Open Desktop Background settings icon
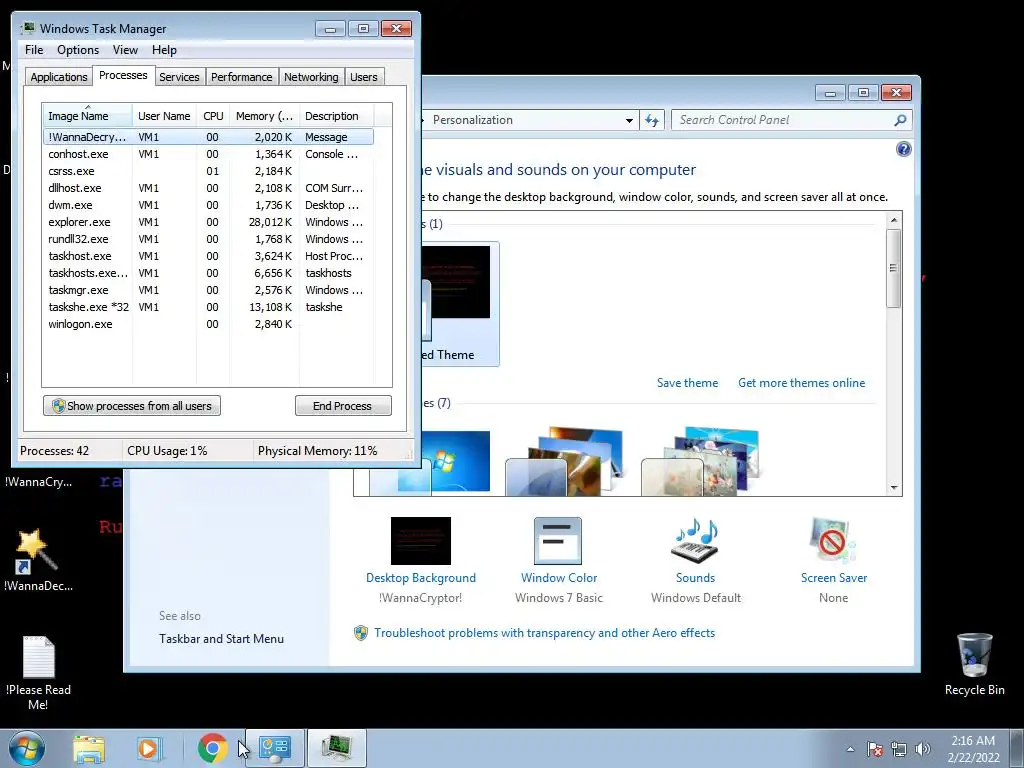This screenshot has width=1024, height=768. 421,541
